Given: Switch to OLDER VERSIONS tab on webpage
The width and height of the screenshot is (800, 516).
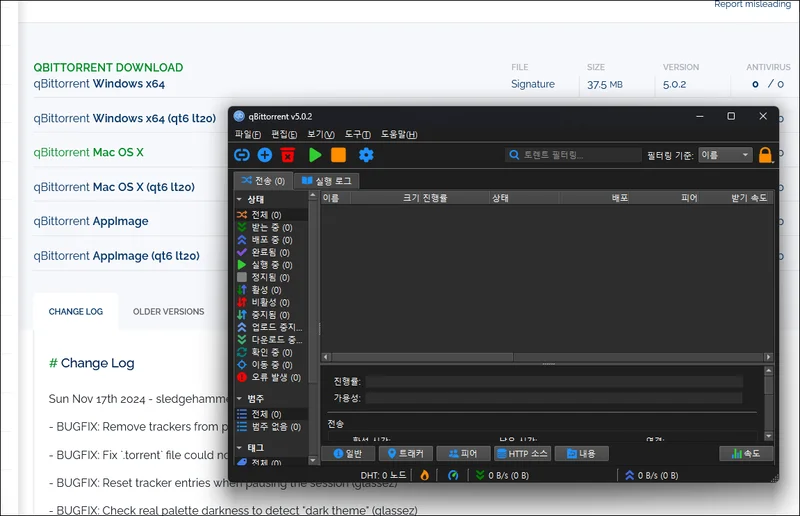Looking at the screenshot, I should pyautogui.click(x=168, y=311).
